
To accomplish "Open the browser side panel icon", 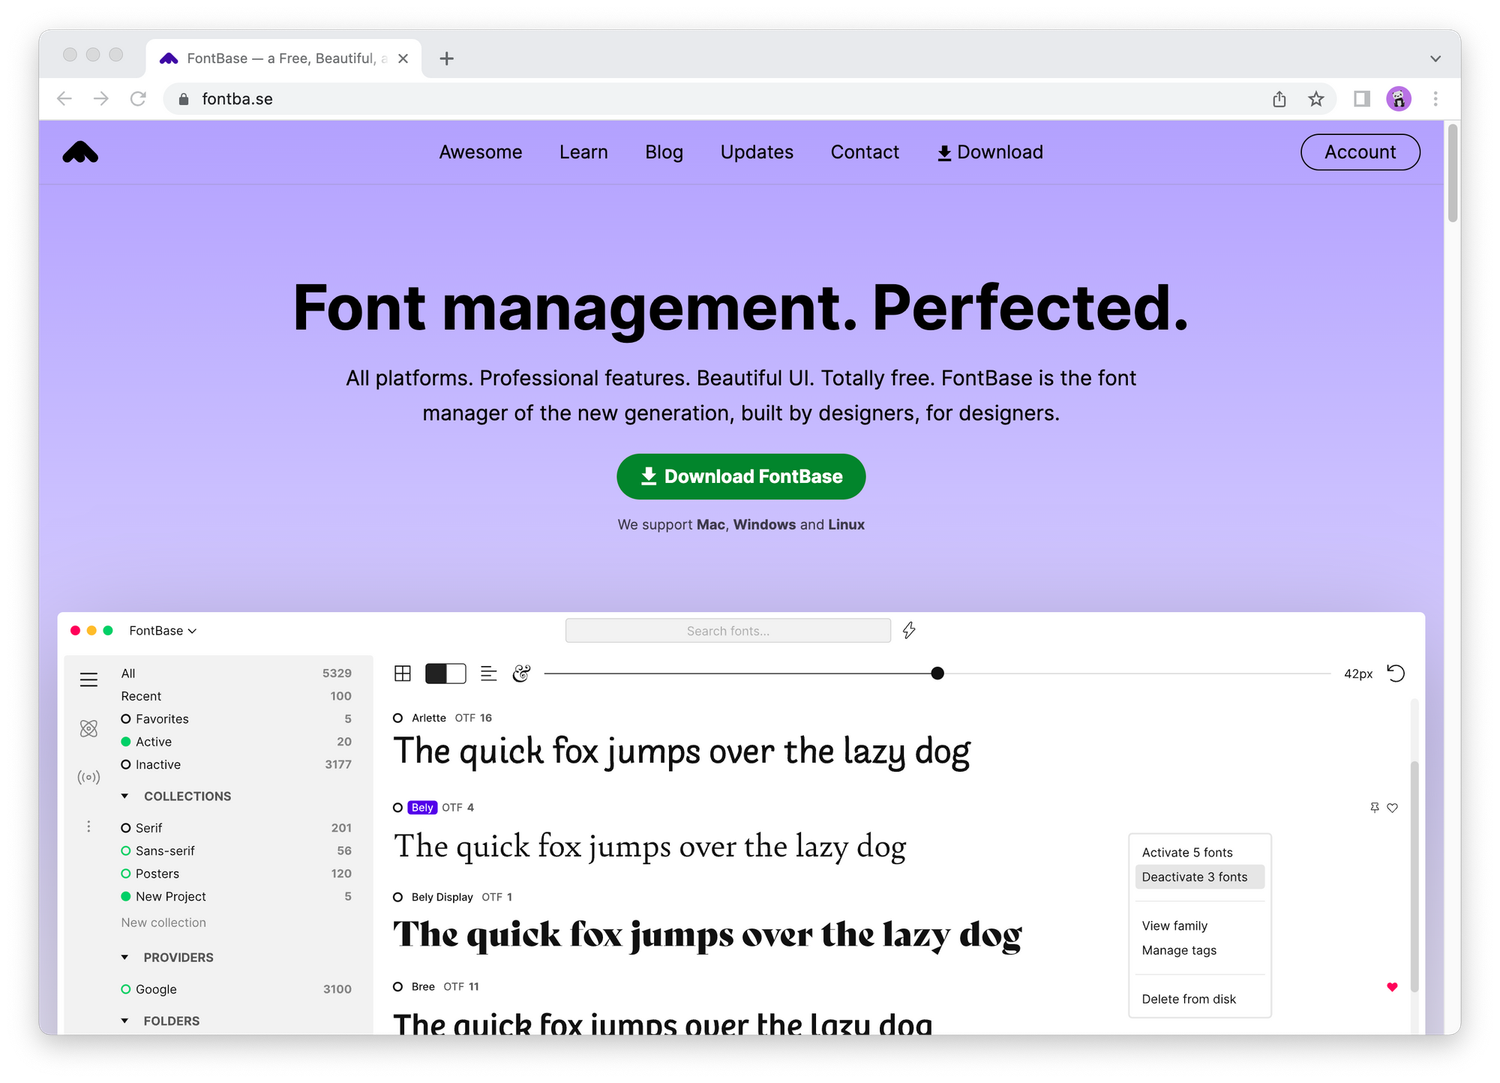I will [1362, 98].
